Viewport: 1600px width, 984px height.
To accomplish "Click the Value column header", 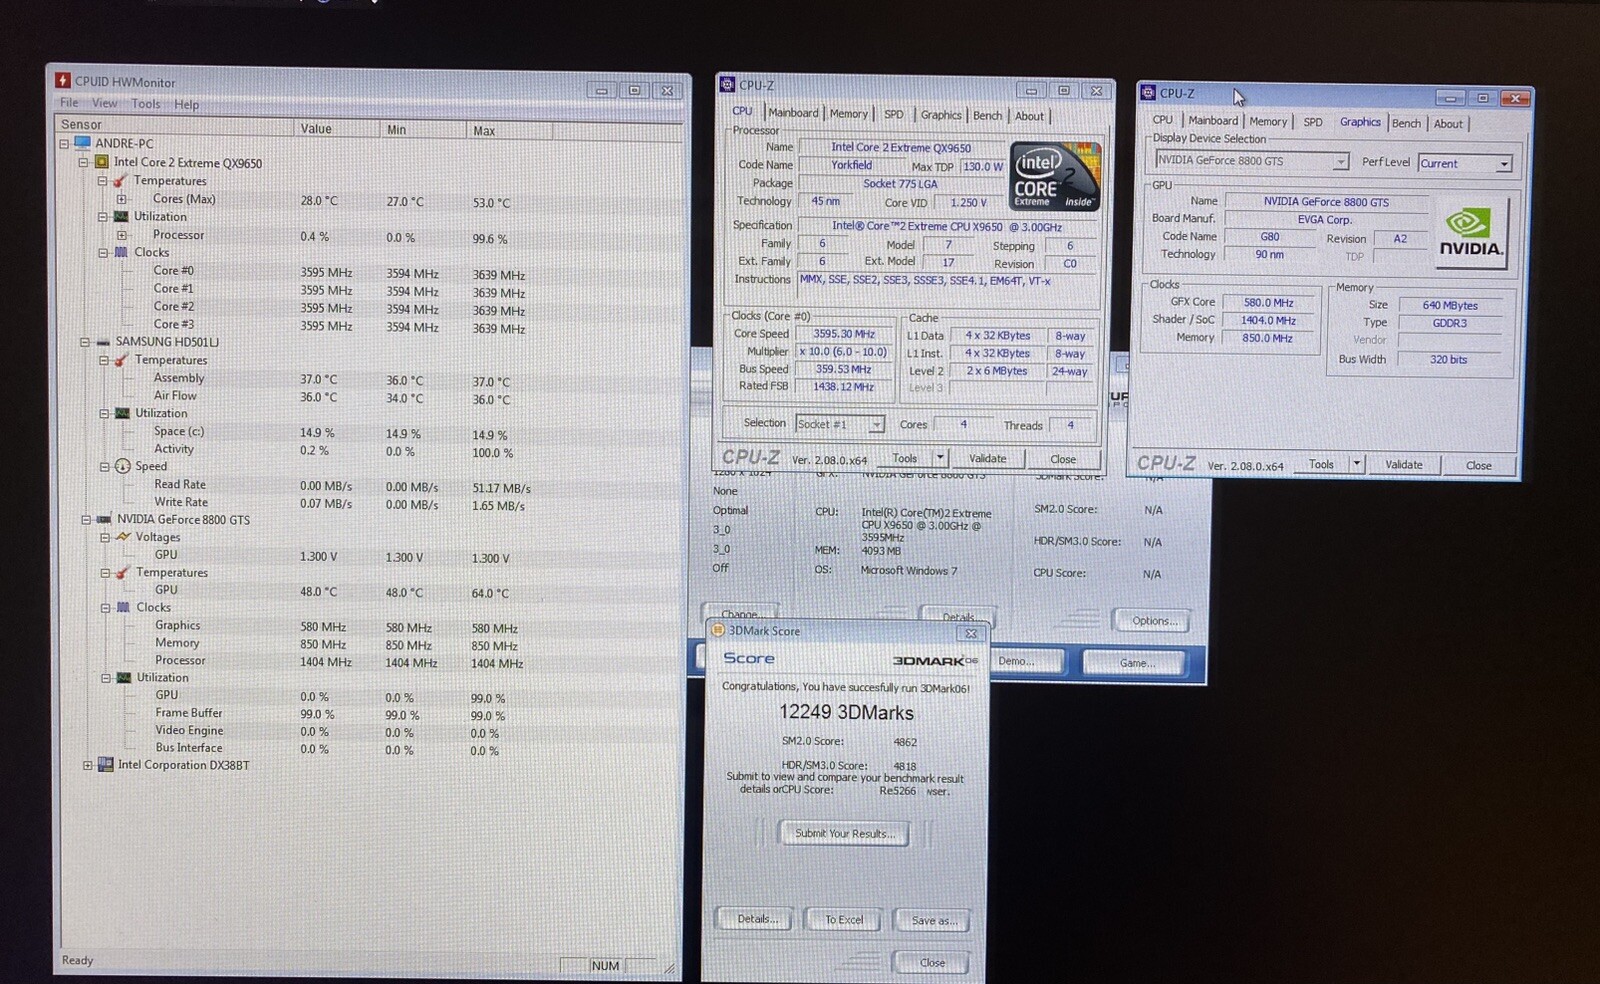I will pyautogui.click(x=337, y=129).
